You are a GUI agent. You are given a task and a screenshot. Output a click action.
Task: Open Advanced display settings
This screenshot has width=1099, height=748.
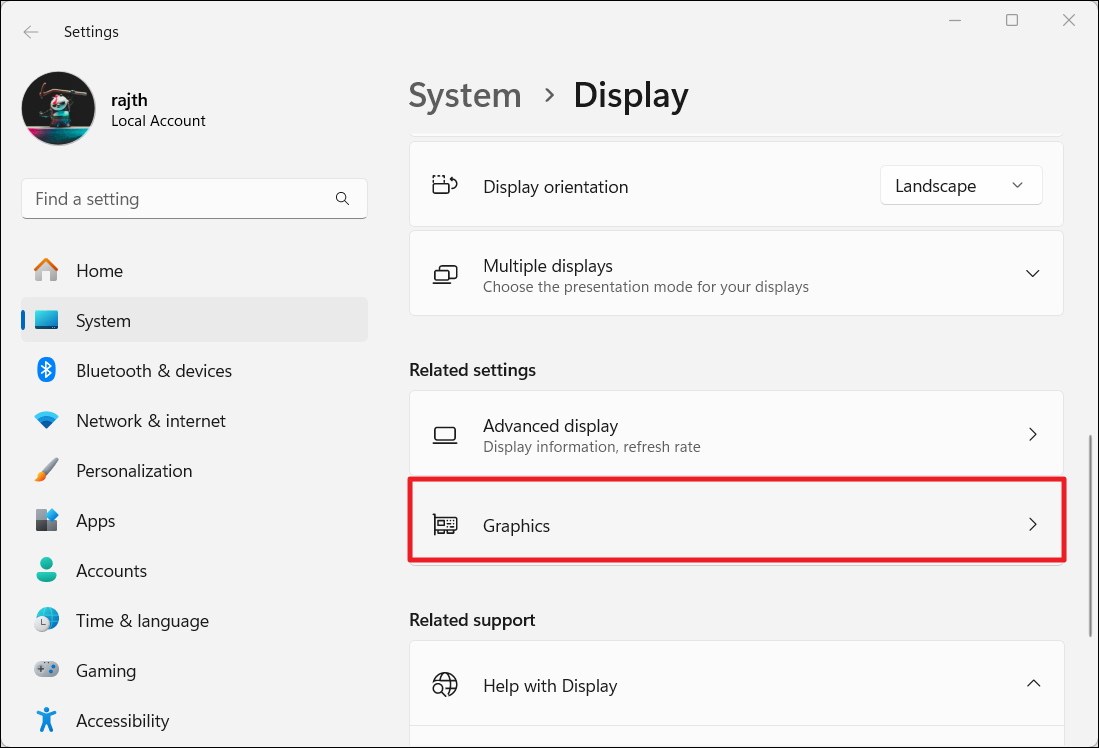click(735, 435)
